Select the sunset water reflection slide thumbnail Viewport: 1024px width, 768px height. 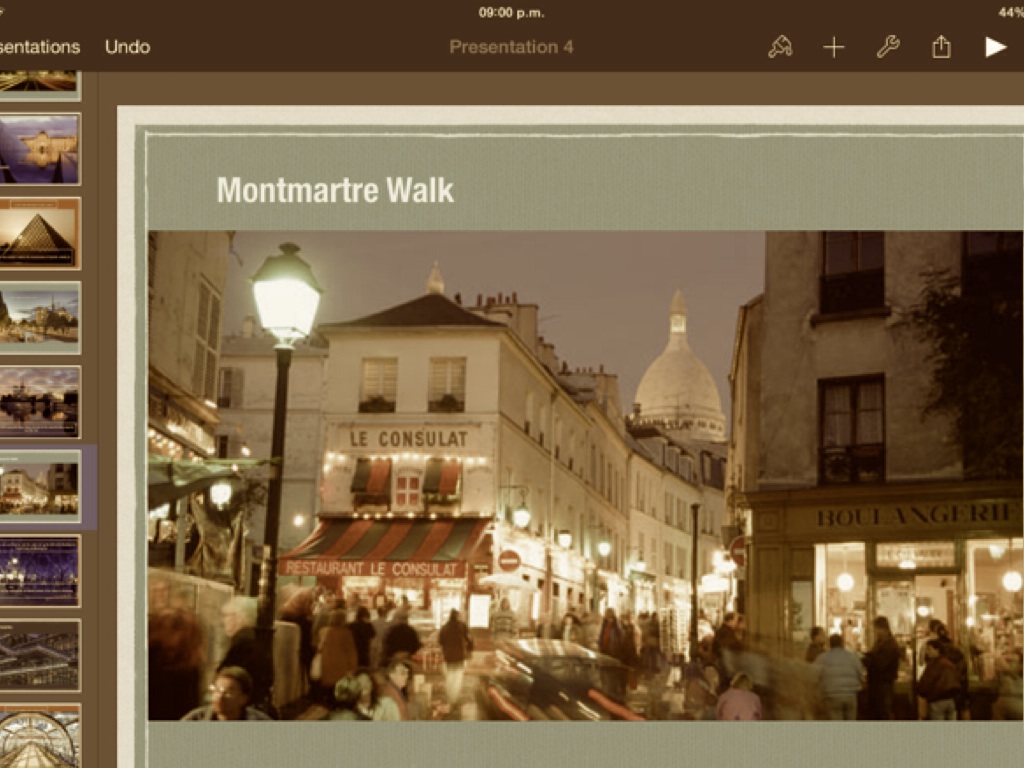pos(40,401)
